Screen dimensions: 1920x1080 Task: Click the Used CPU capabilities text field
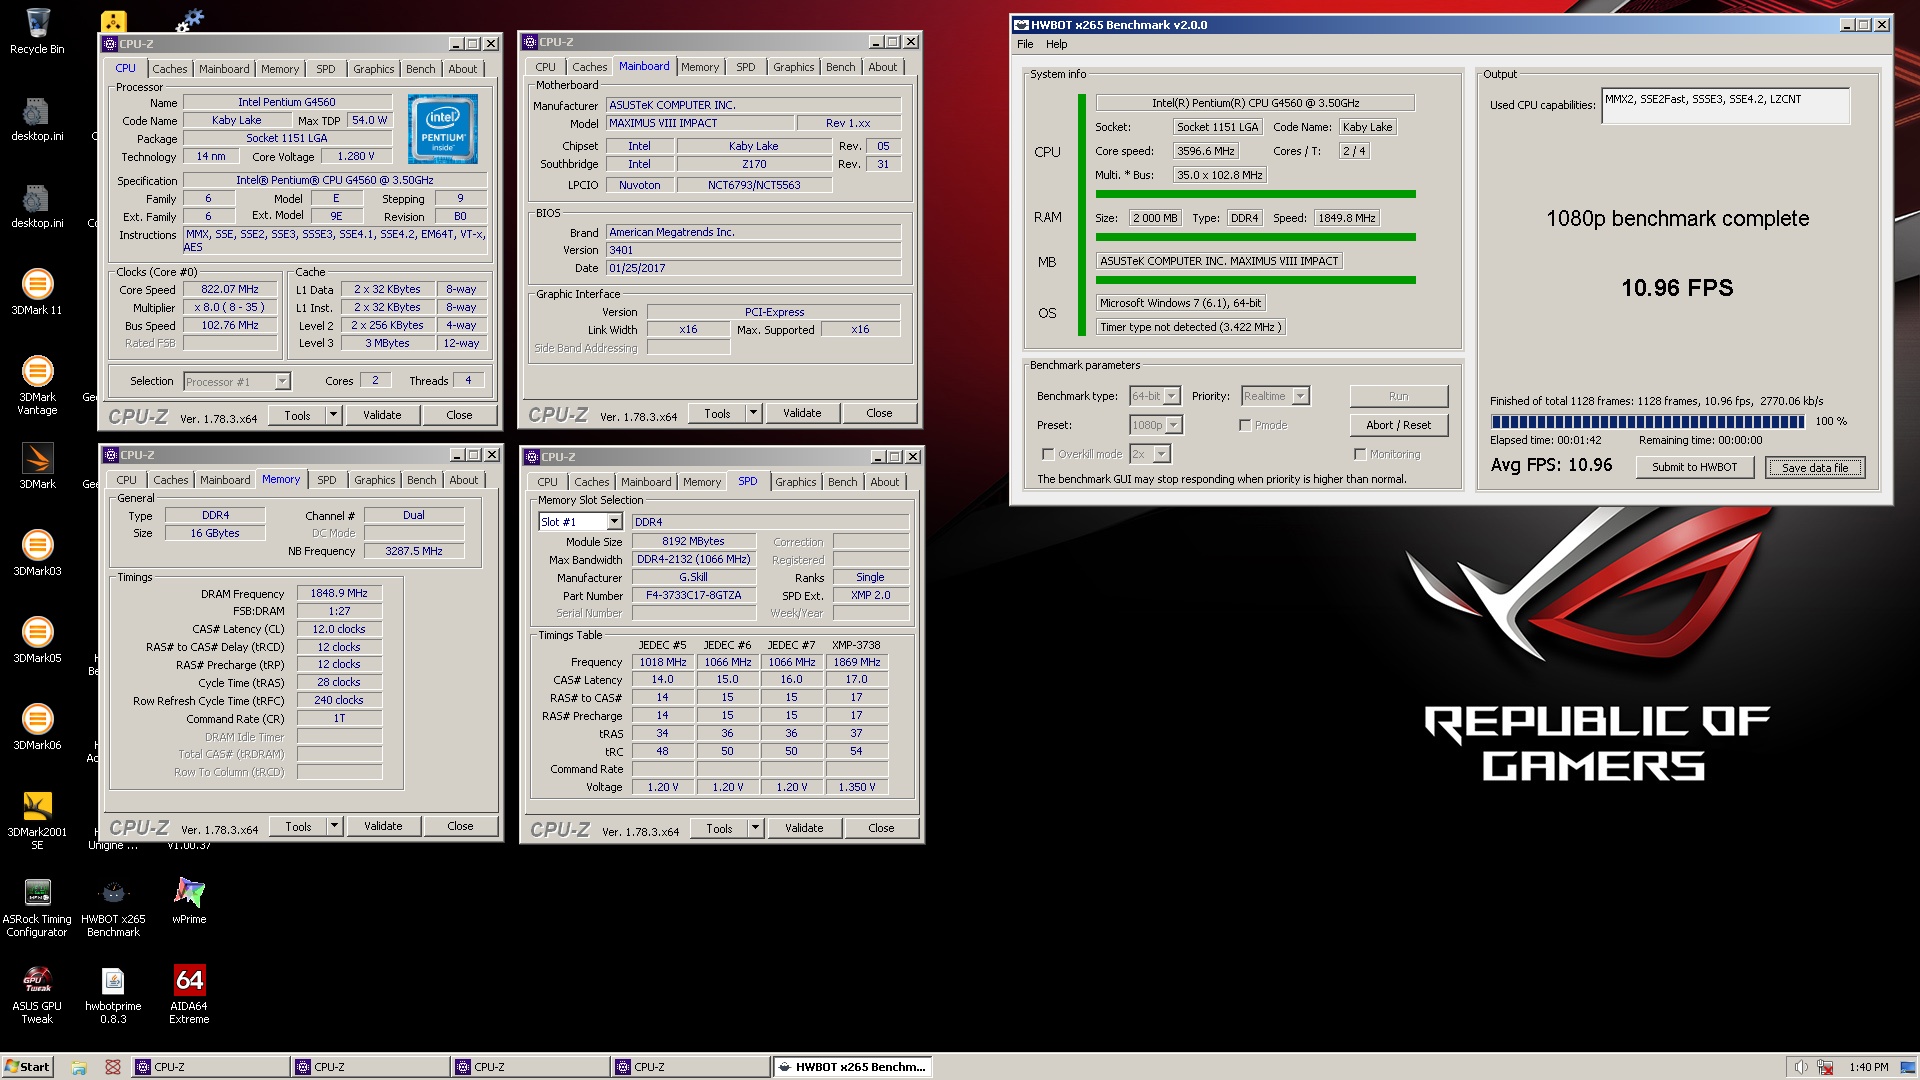tap(1725, 106)
